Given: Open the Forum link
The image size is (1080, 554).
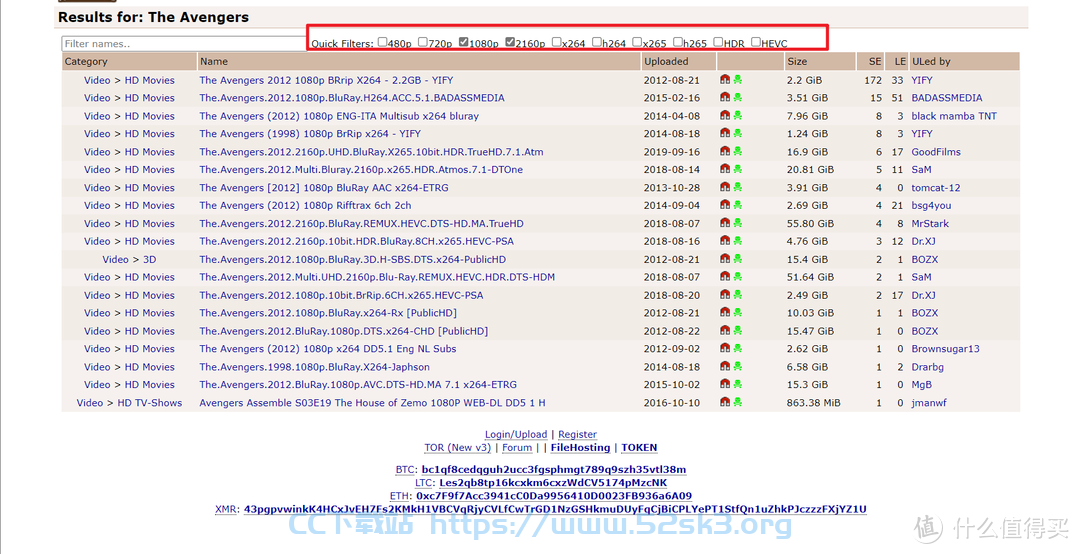Looking at the screenshot, I should (x=517, y=447).
